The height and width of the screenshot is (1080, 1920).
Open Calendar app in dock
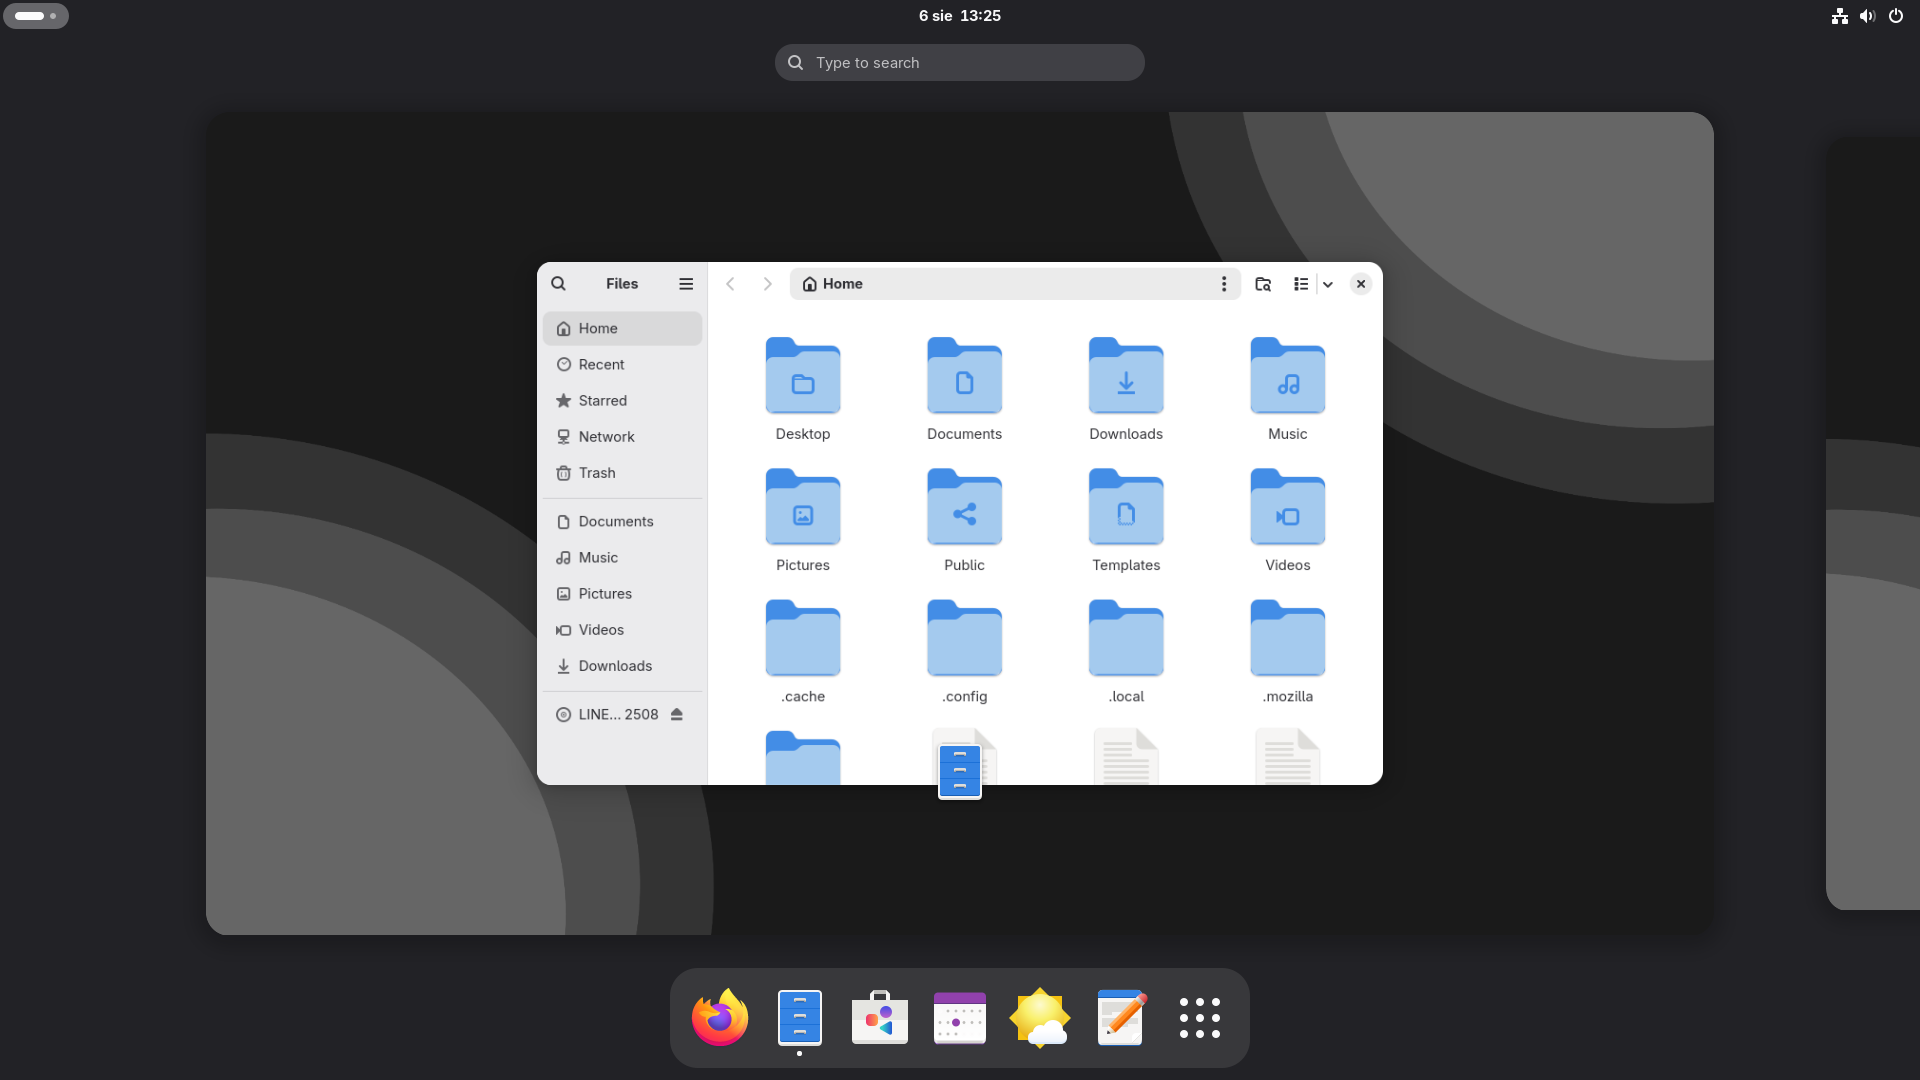tap(960, 1017)
